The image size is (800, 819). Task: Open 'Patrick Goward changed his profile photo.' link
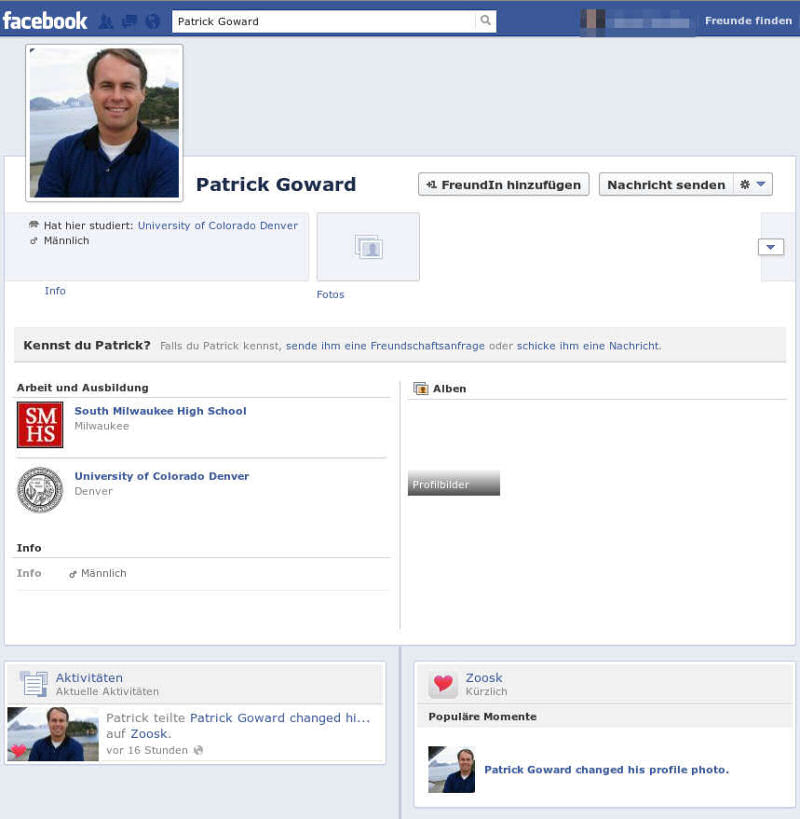[x=606, y=770]
